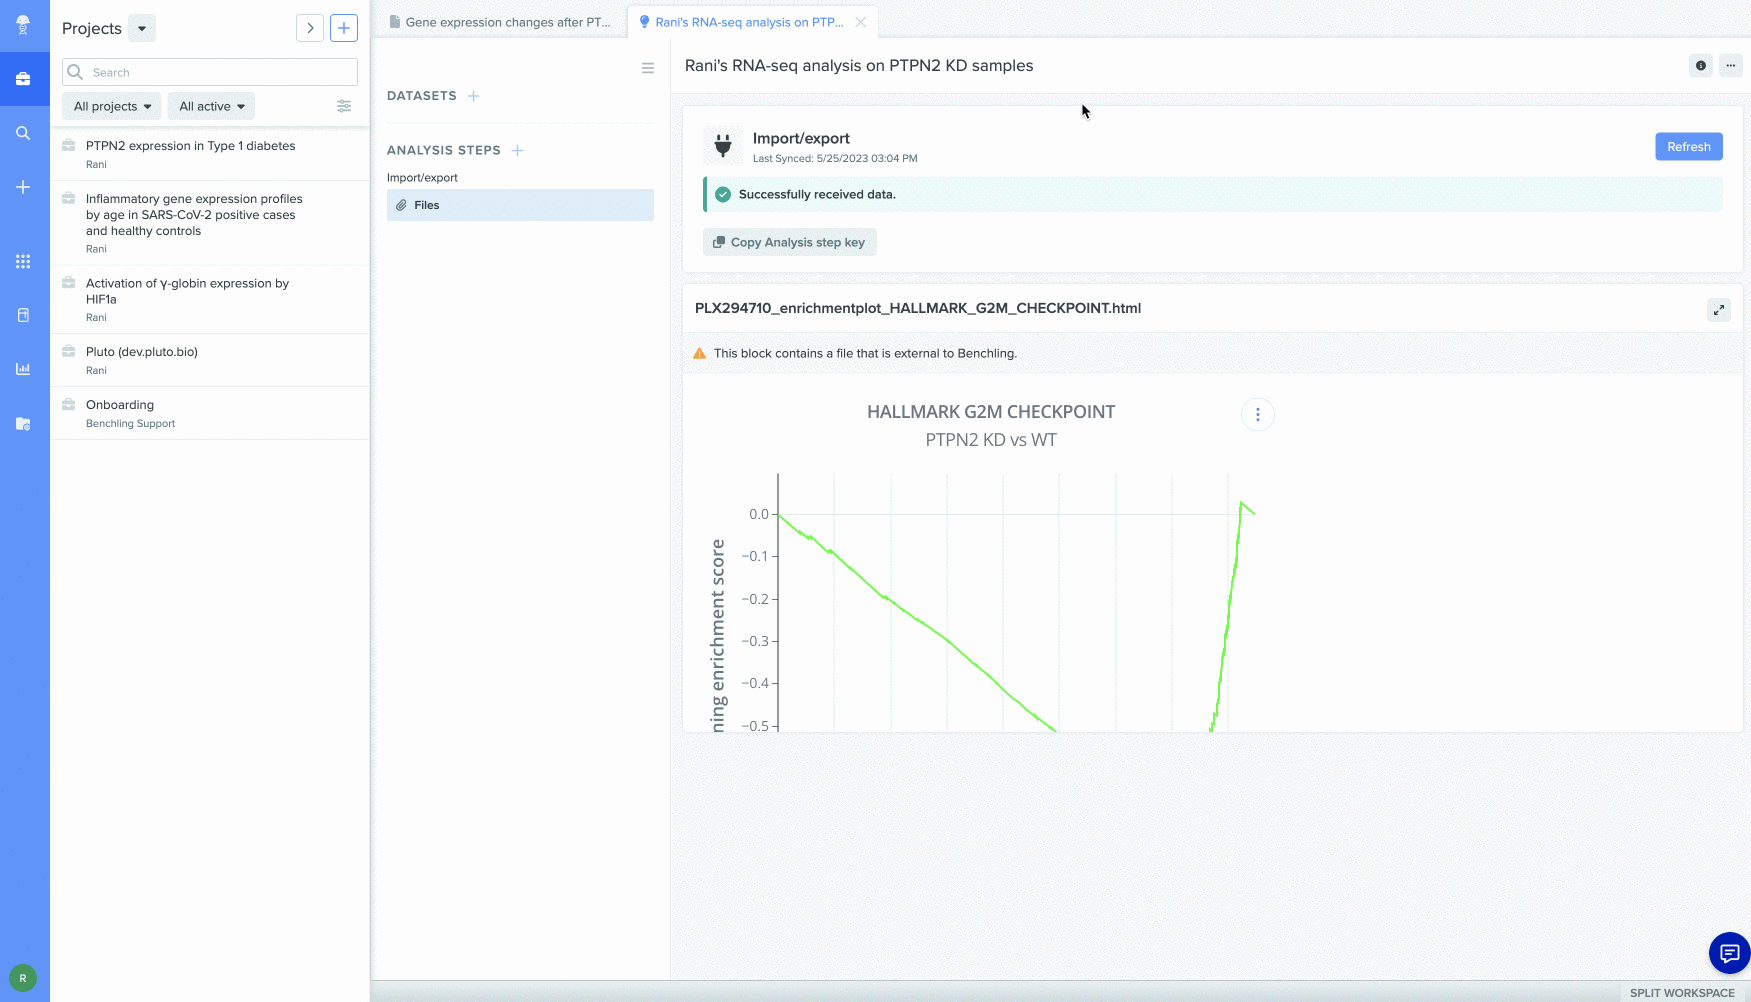Open project filter settings icon
This screenshot has height=1002, width=1751.
pos(344,106)
